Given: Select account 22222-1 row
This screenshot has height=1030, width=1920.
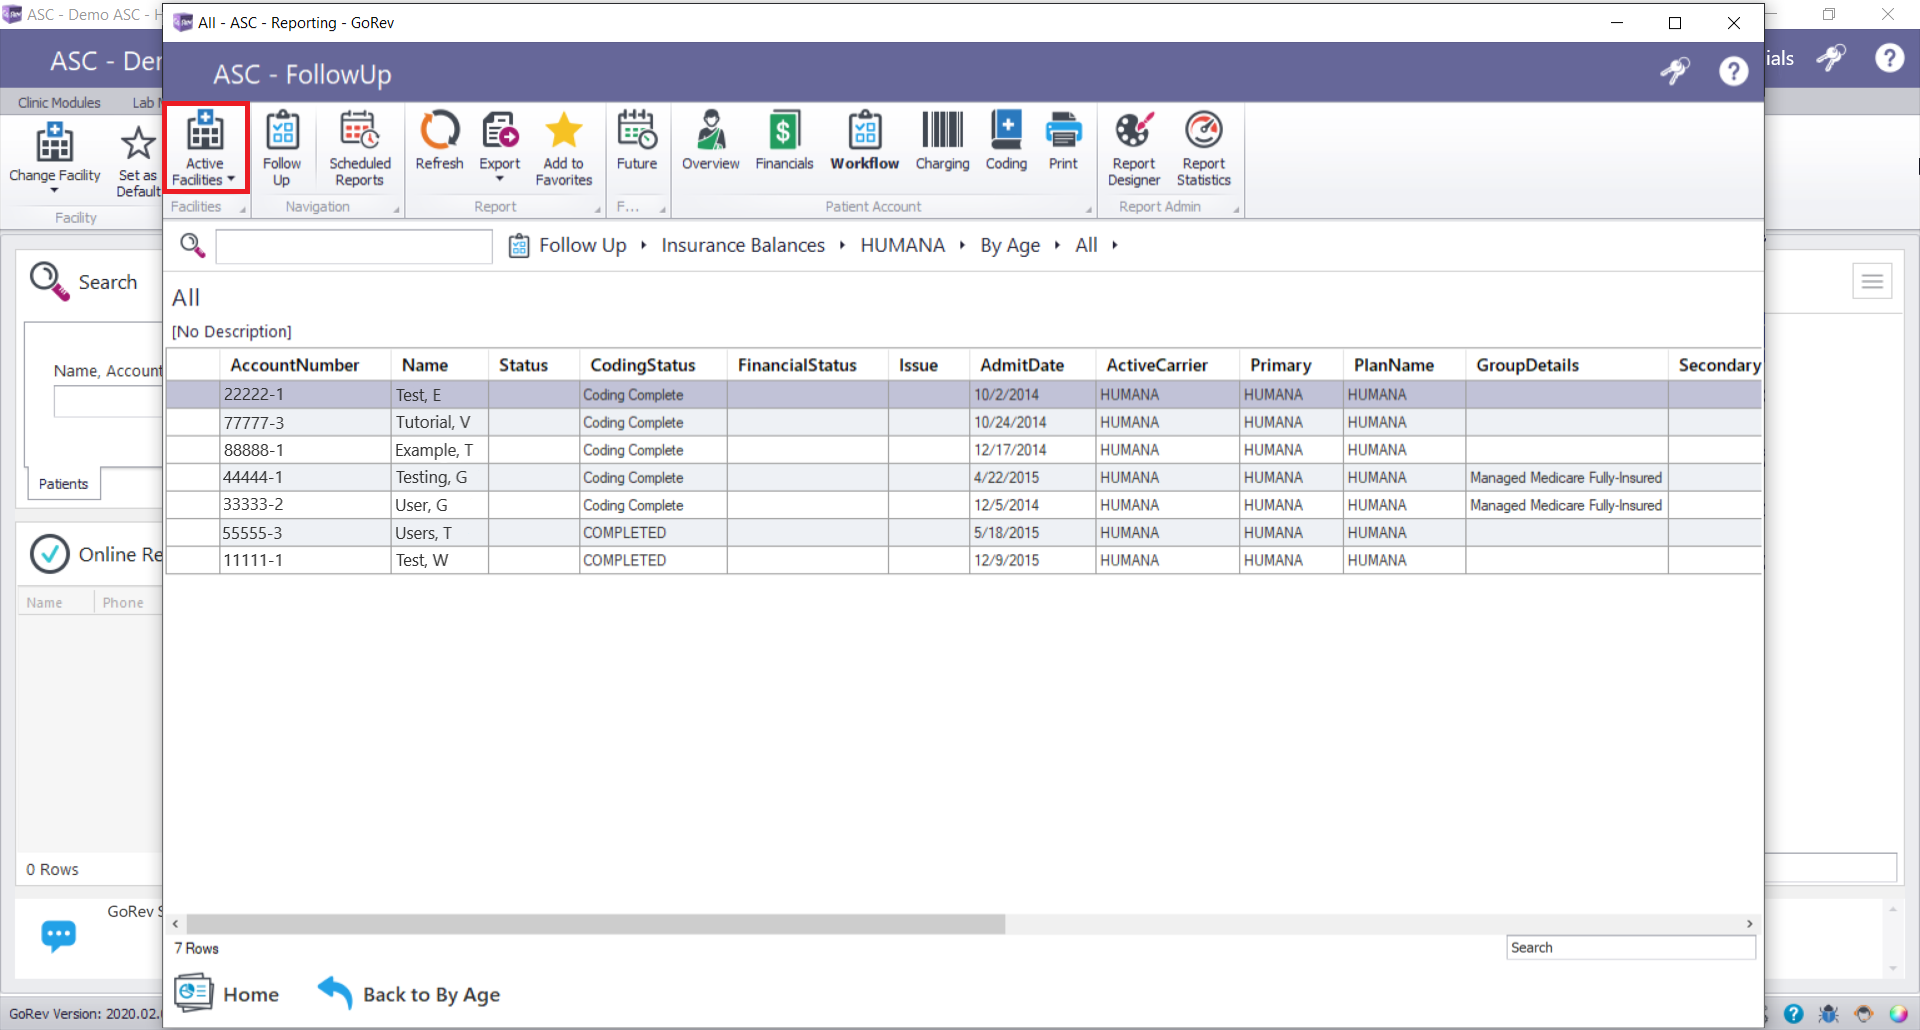Looking at the screenshot, I should (x=963, y=395).
